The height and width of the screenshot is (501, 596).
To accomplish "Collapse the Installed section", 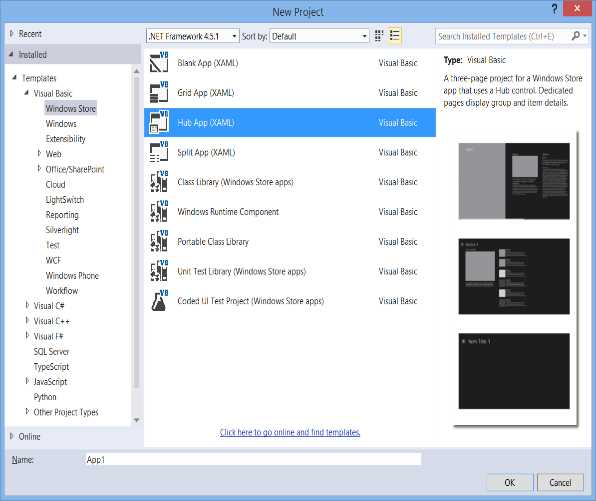I will coord(11,55).
